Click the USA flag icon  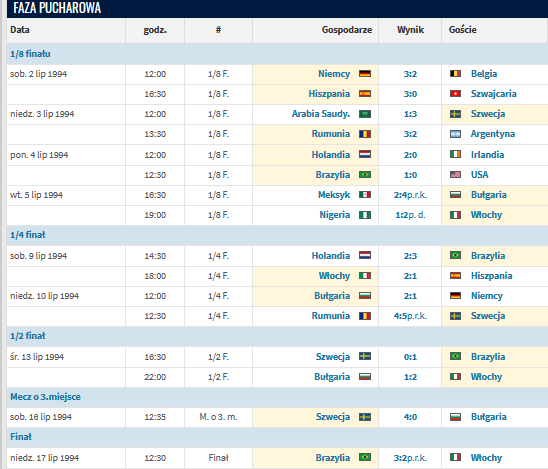point(455,175)
